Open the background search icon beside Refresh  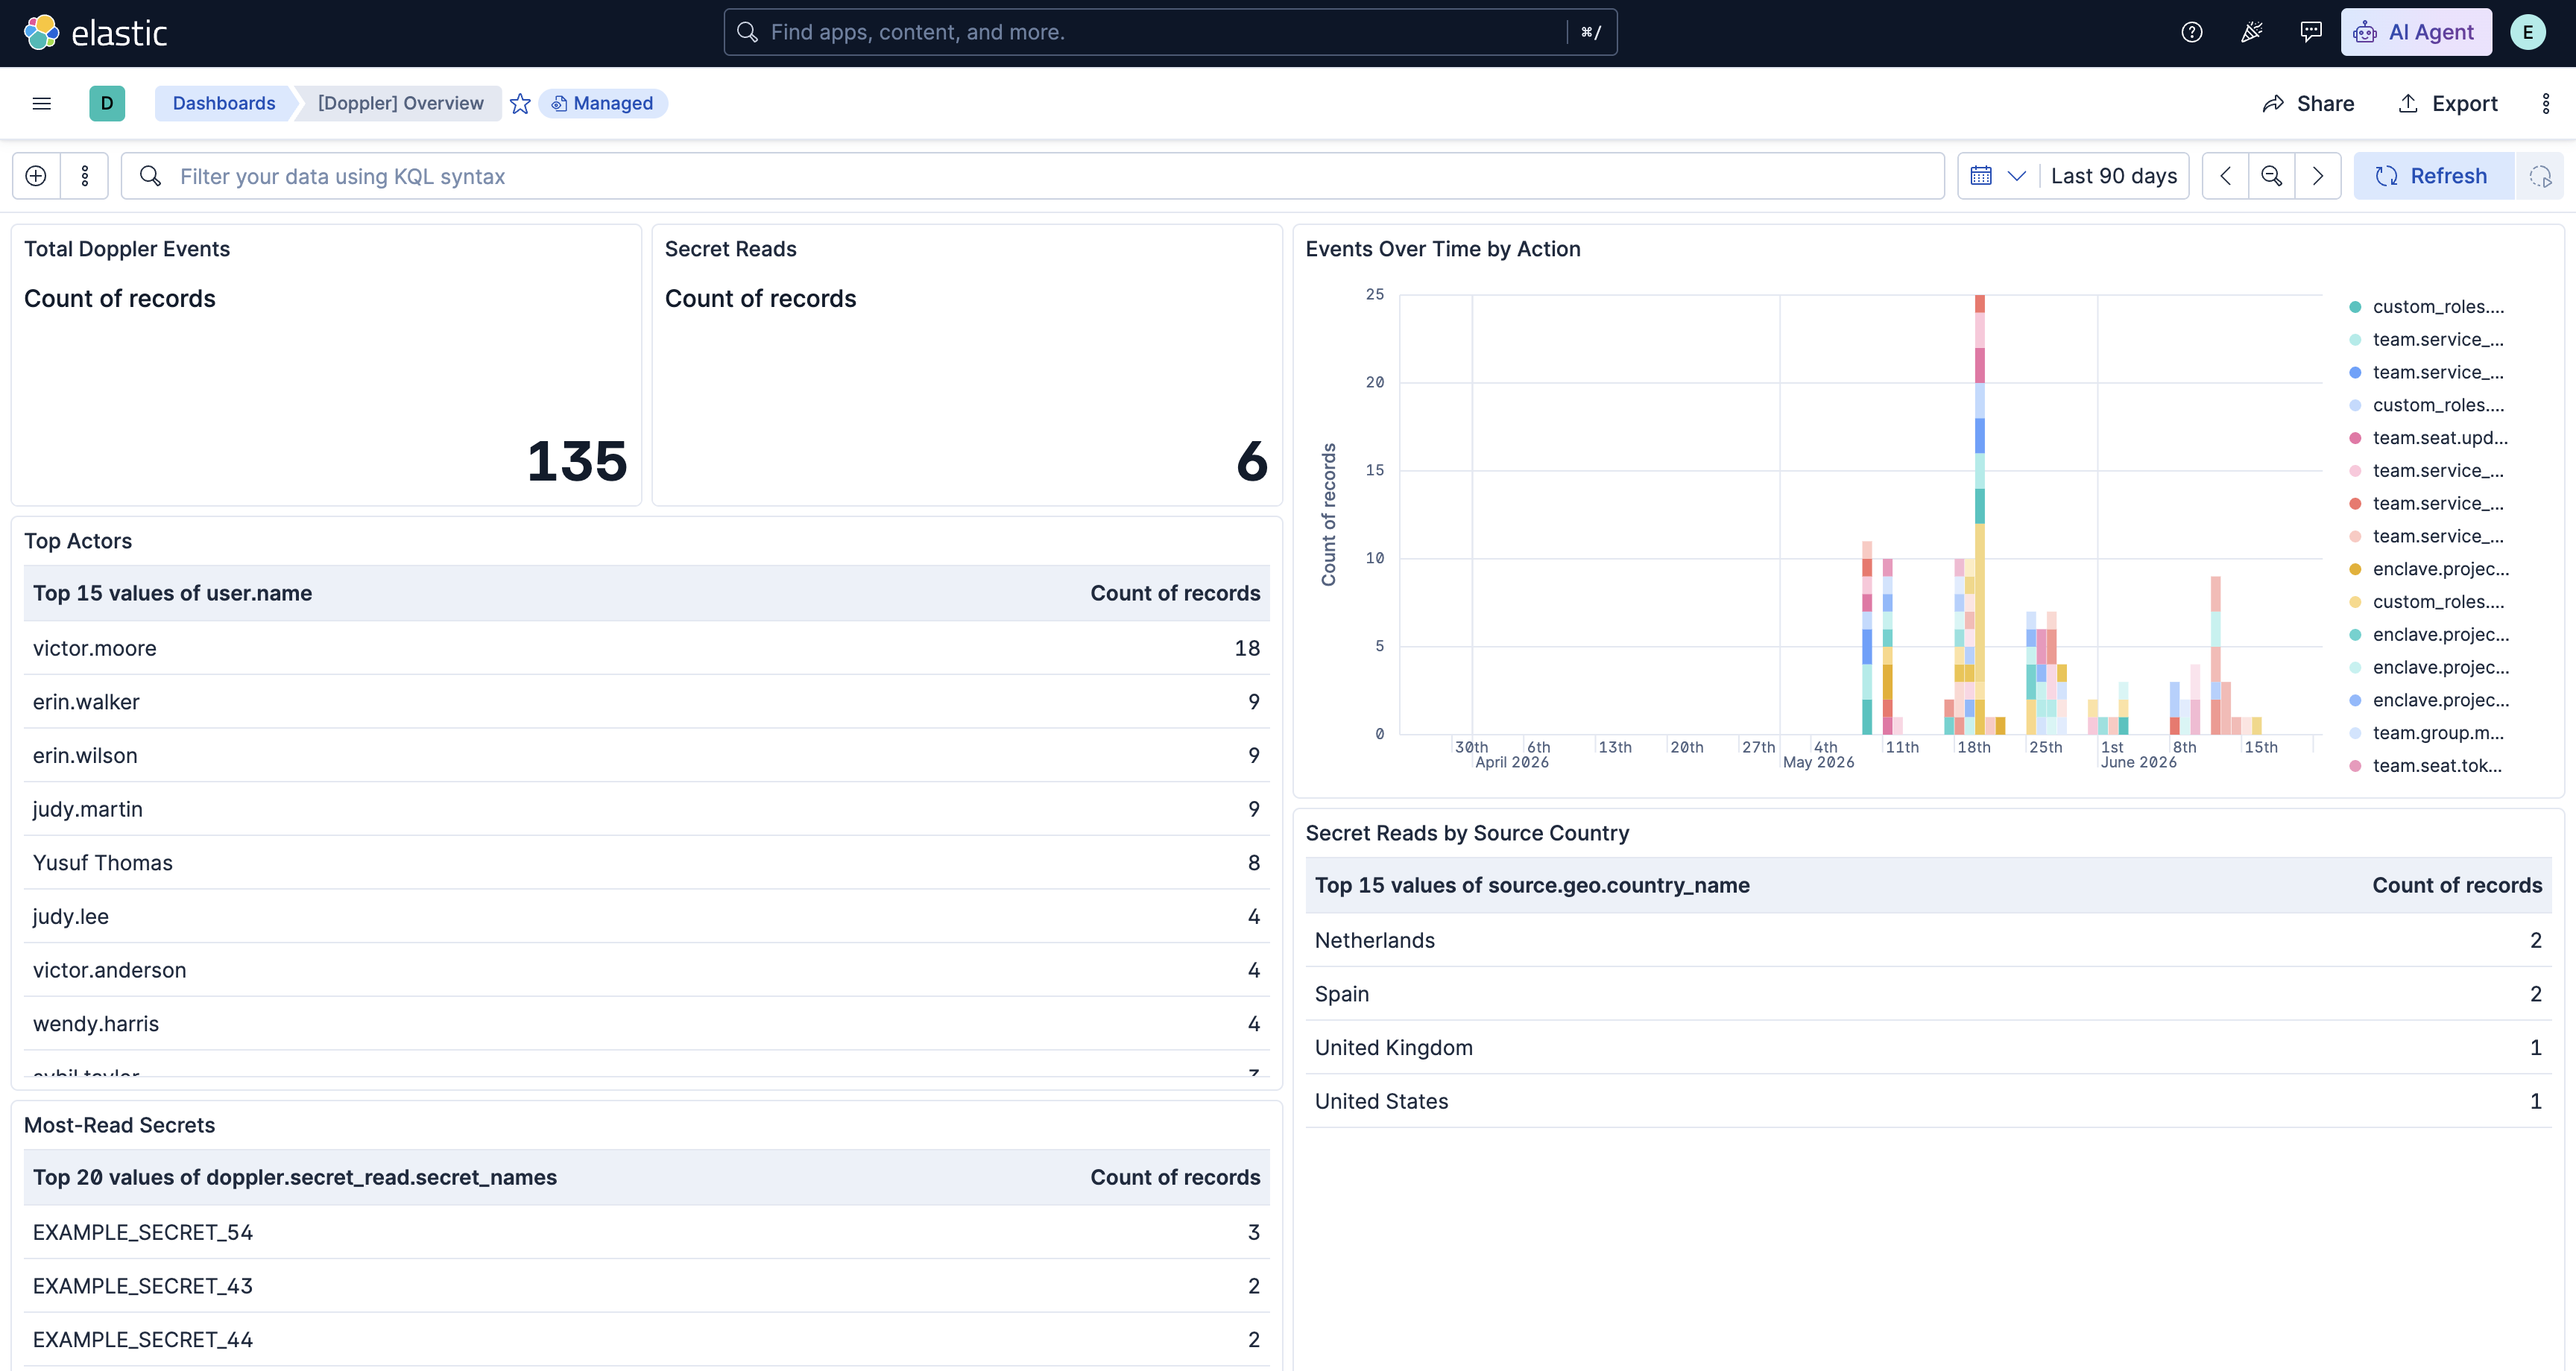click(x=2540, y=176)
